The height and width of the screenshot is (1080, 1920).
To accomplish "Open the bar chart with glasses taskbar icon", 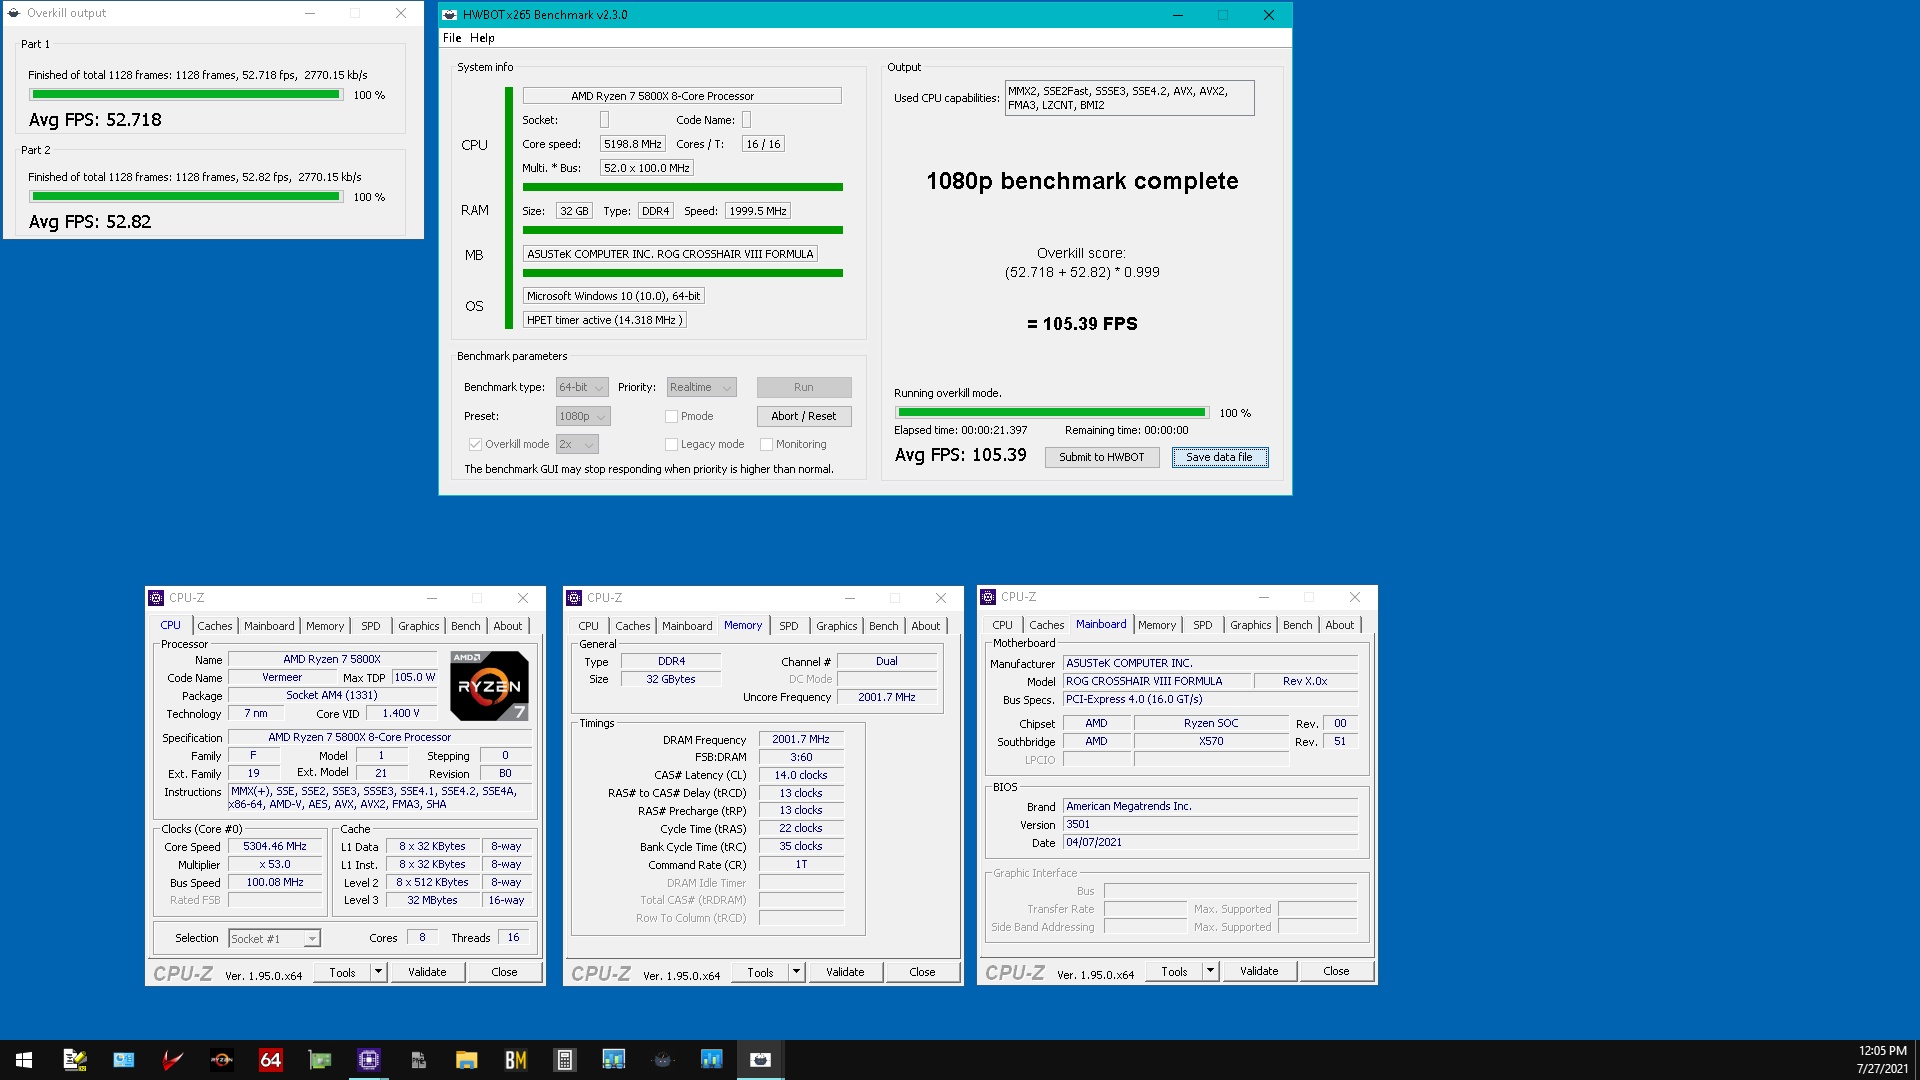I will [613, 1060].
